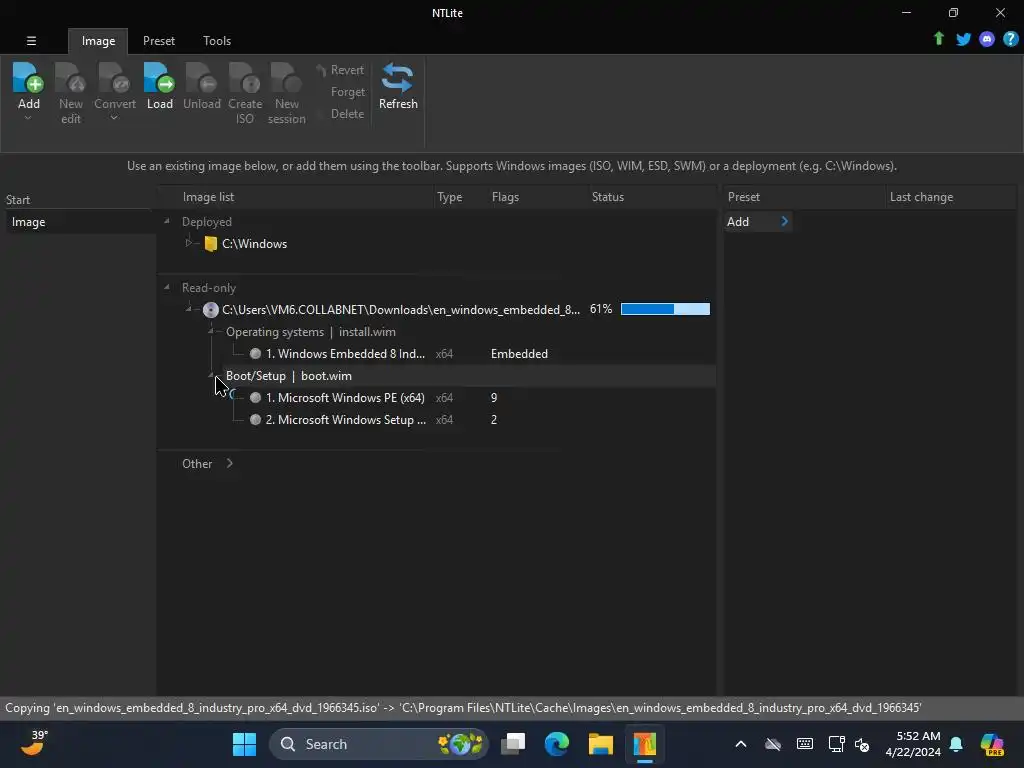Click the Convert toolbar icon
The image size is (1024, 768).
[114, 78]
